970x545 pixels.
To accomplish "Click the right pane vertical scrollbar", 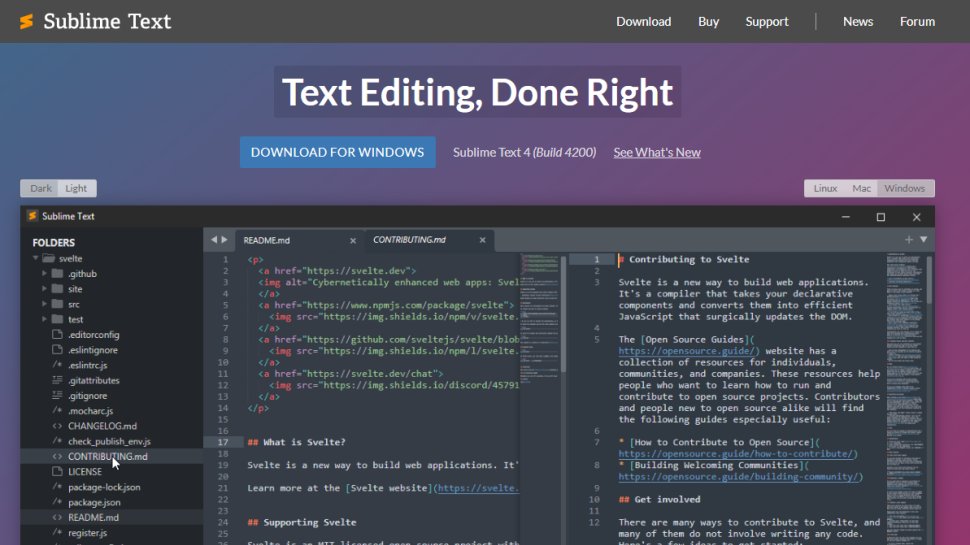I will coord(929,280).
